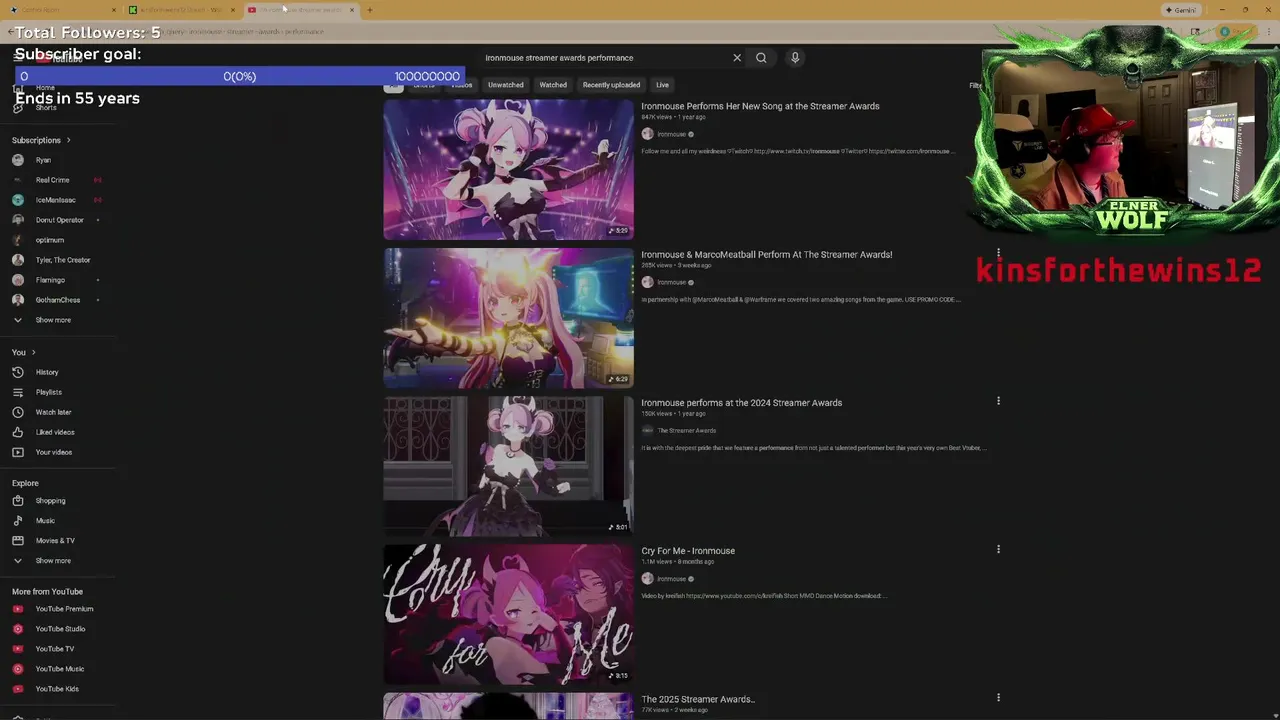Open Liked videos
This screenshot has width=1280, height=720.
55,432
